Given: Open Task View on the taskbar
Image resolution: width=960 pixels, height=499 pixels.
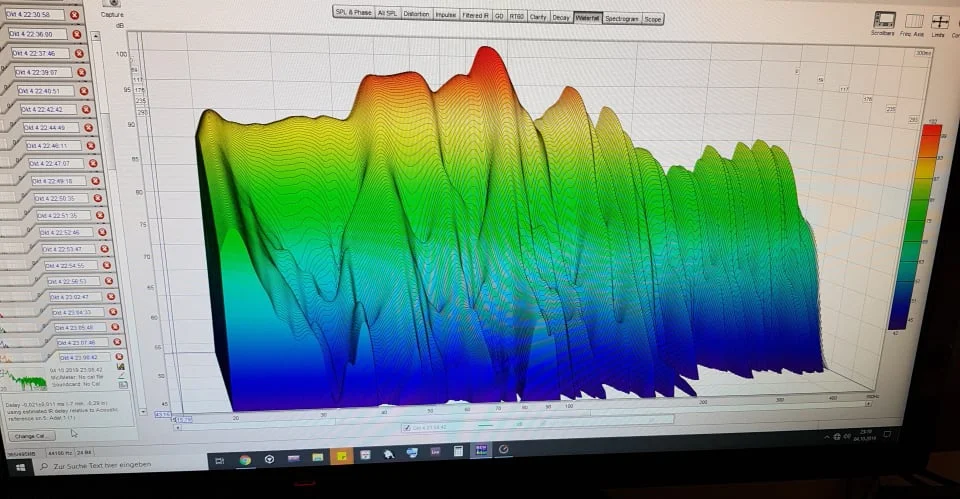Looking at the screenshot, I should [x=220, y=461].
